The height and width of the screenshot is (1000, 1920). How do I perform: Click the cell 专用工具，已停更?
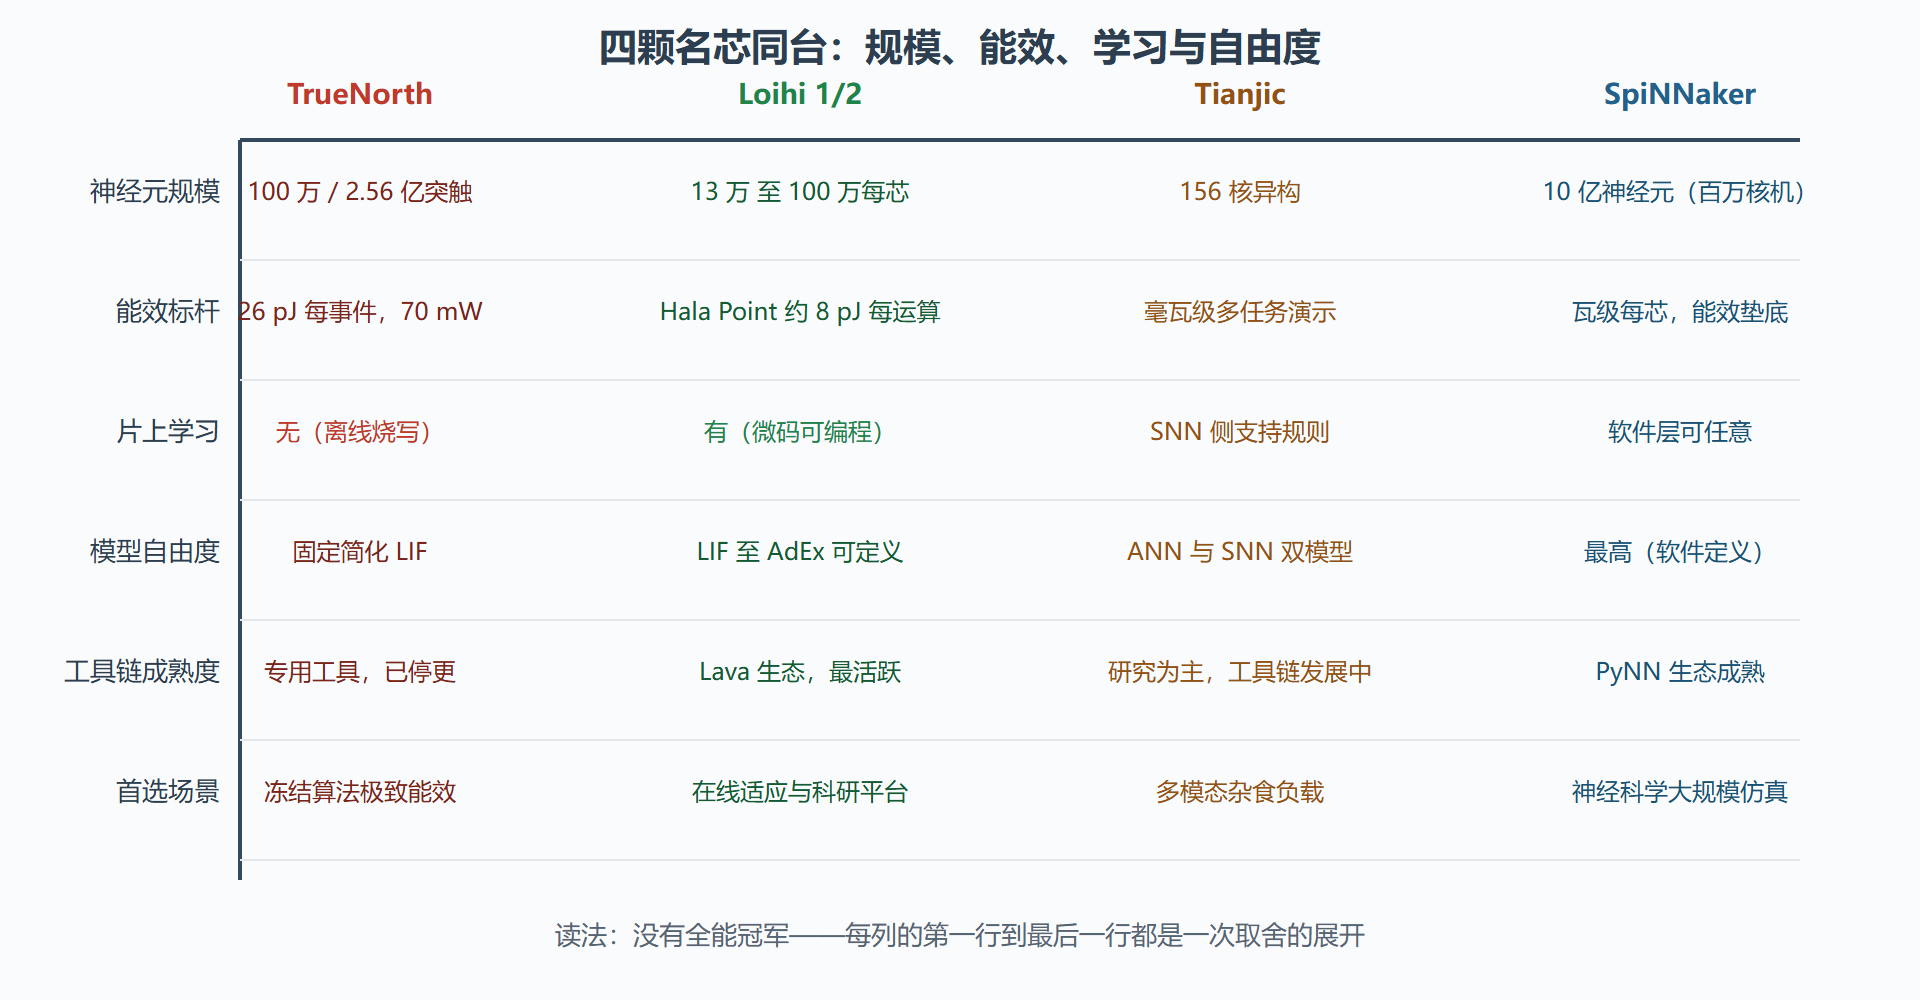(360, 671)
